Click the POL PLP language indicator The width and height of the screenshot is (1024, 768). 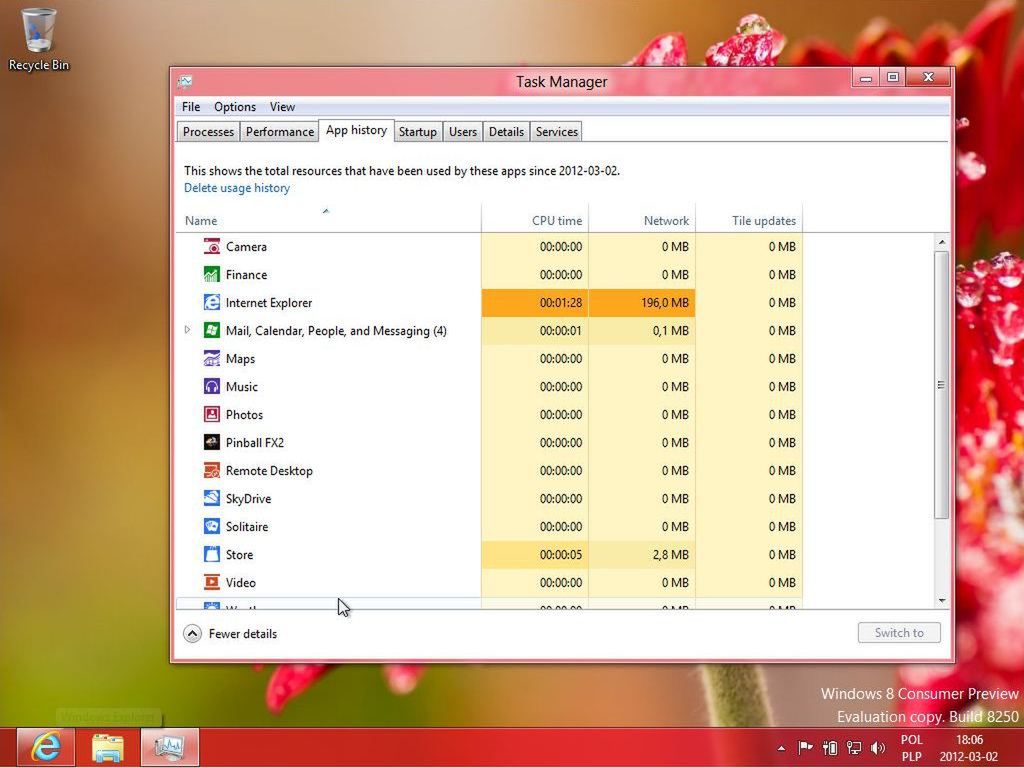pos(912,748)
